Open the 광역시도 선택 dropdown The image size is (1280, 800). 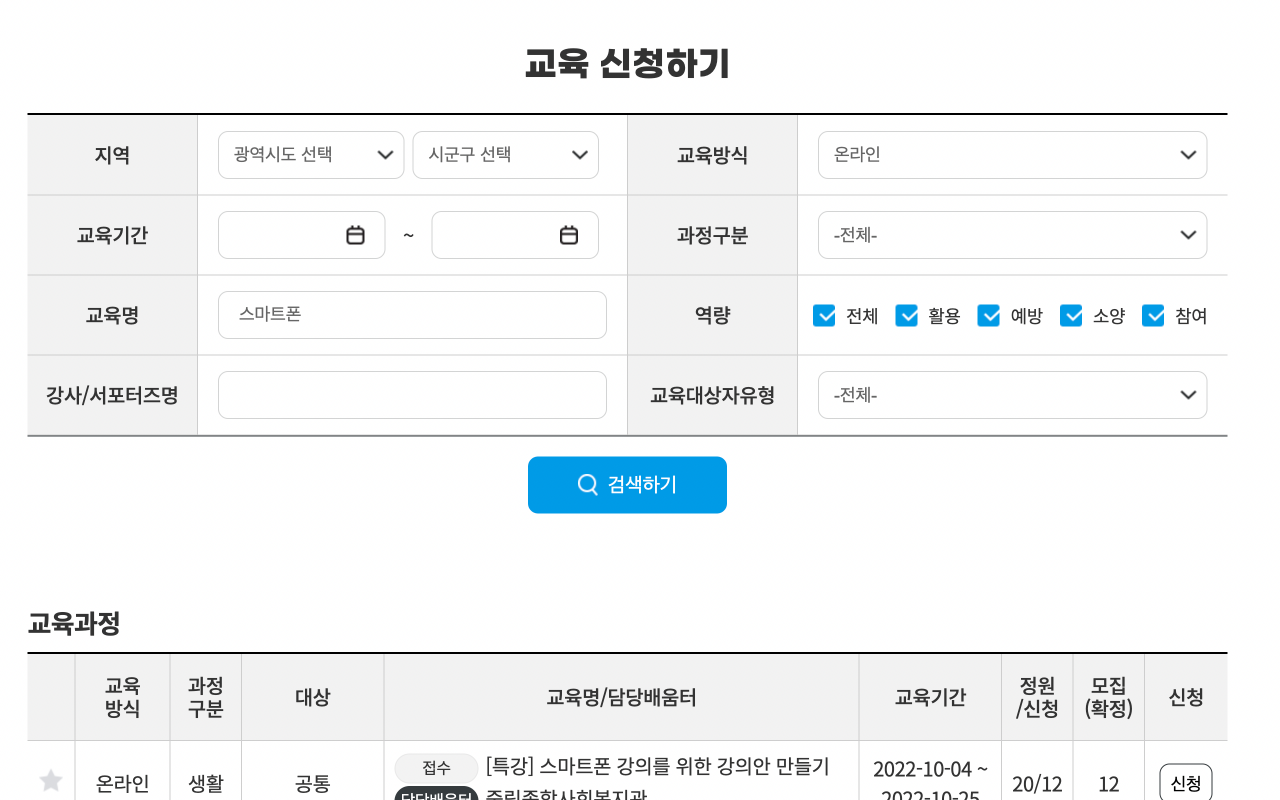tap(311, 155)
